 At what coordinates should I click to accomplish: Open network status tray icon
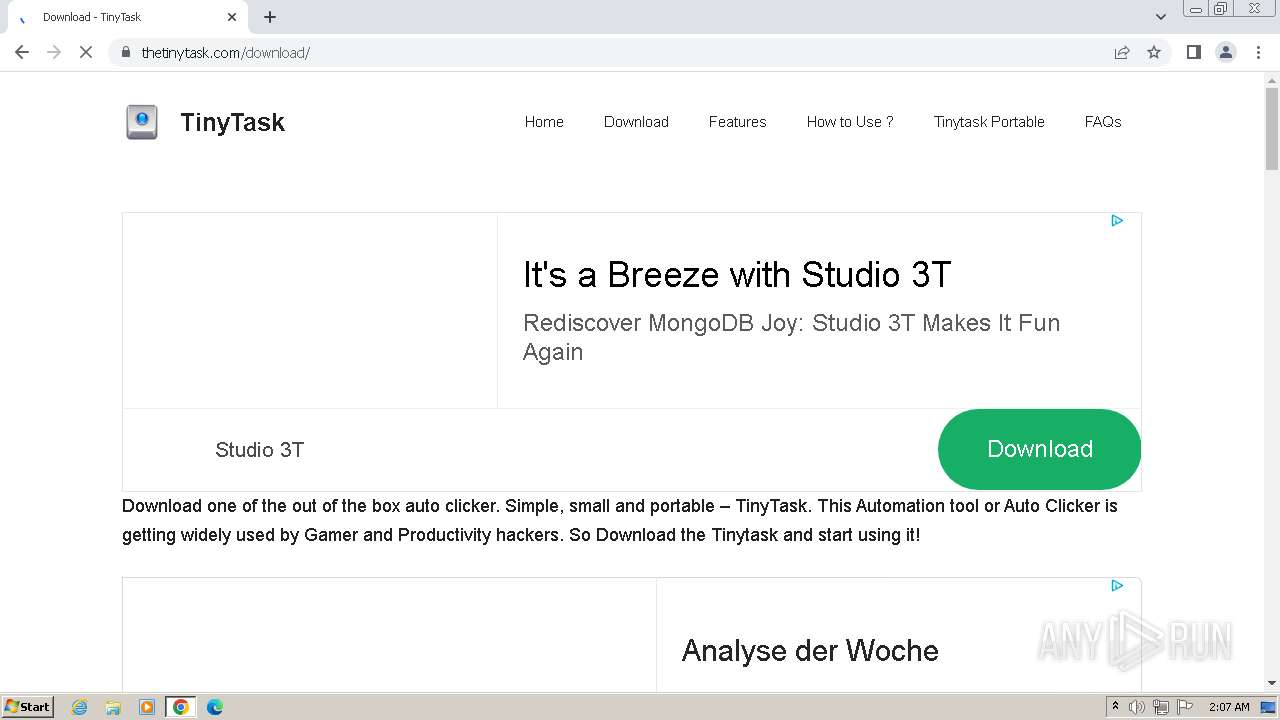(1161, 707)
